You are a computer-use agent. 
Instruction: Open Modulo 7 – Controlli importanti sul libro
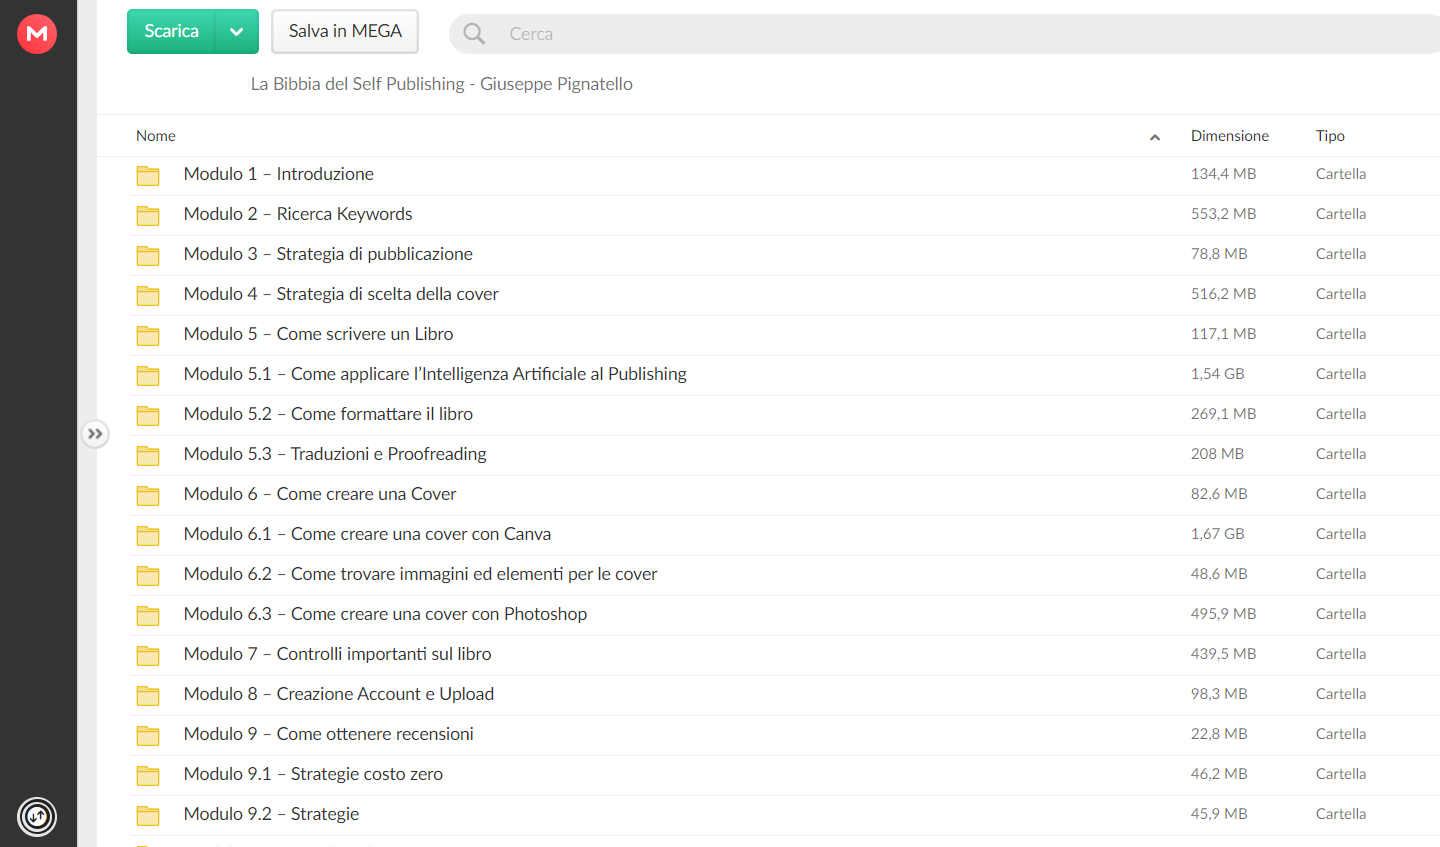tap(337, 654)
